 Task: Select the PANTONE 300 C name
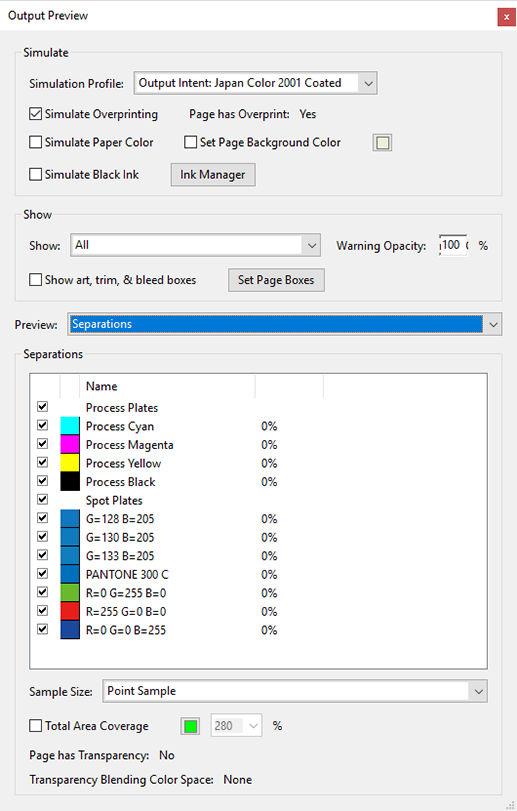tap(127, 575)
